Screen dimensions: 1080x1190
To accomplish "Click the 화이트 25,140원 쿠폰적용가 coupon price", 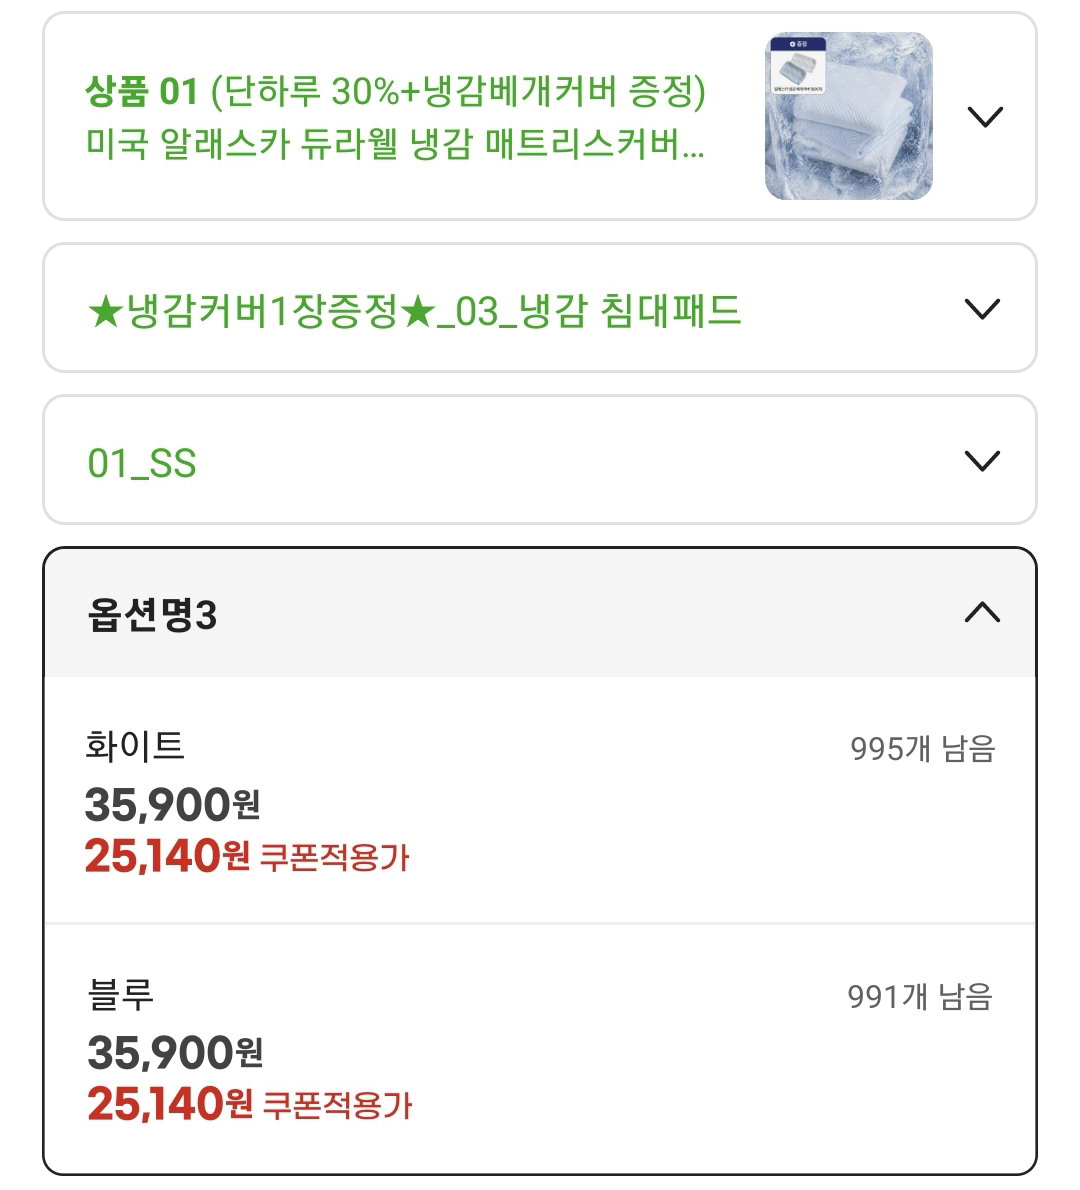I will [247, 856].
